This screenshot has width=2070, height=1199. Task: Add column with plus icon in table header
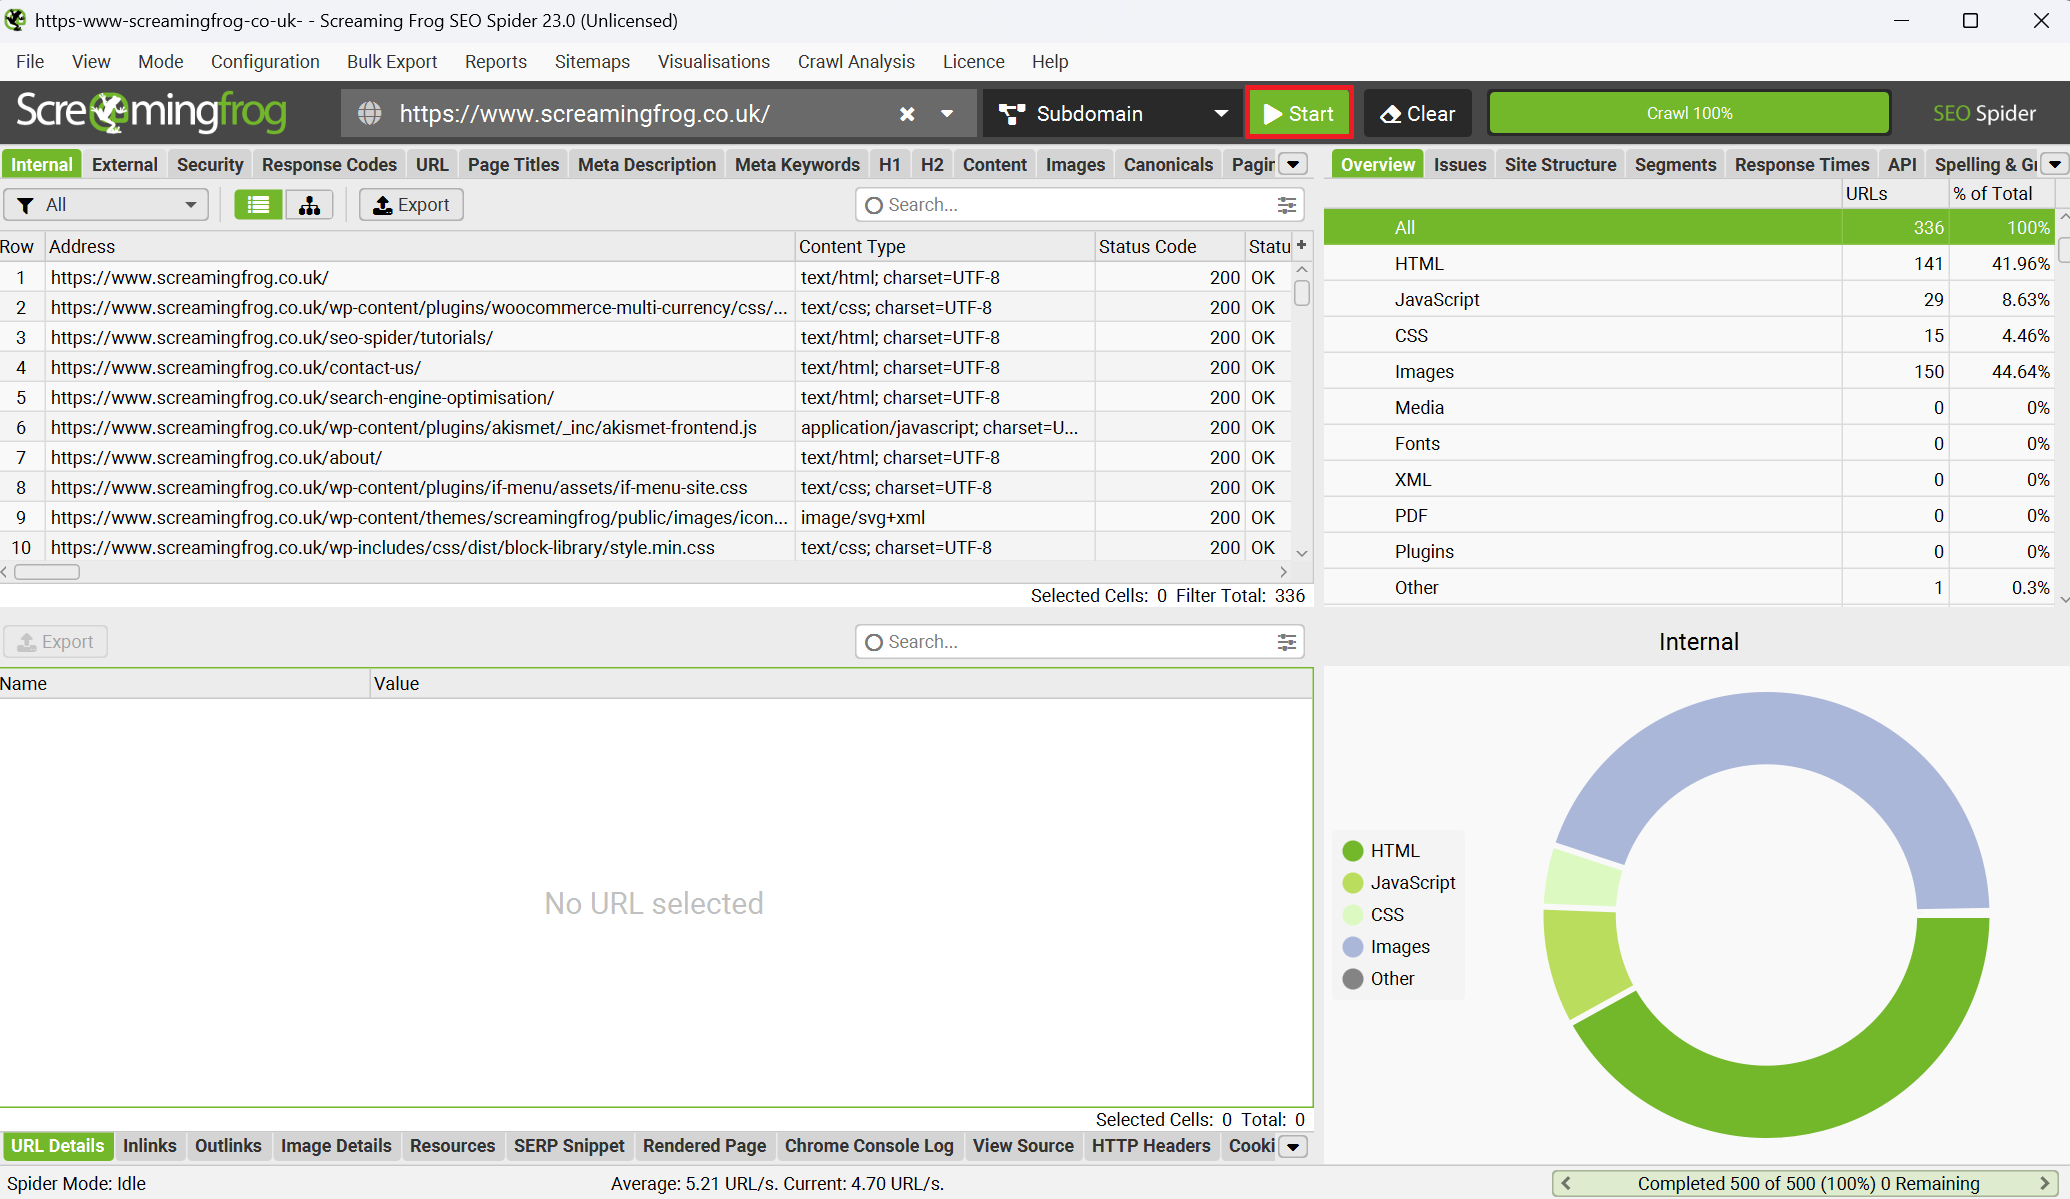pos(1301,245)
